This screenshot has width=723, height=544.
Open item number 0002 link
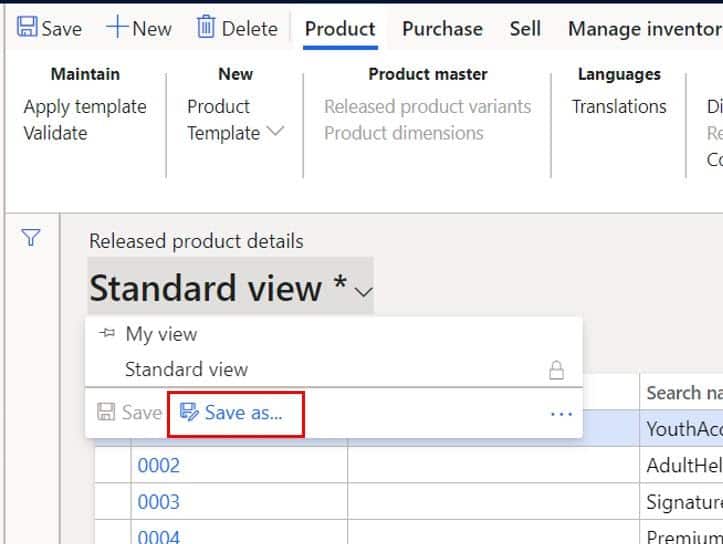pyautogui.click(x=158, y=465)
